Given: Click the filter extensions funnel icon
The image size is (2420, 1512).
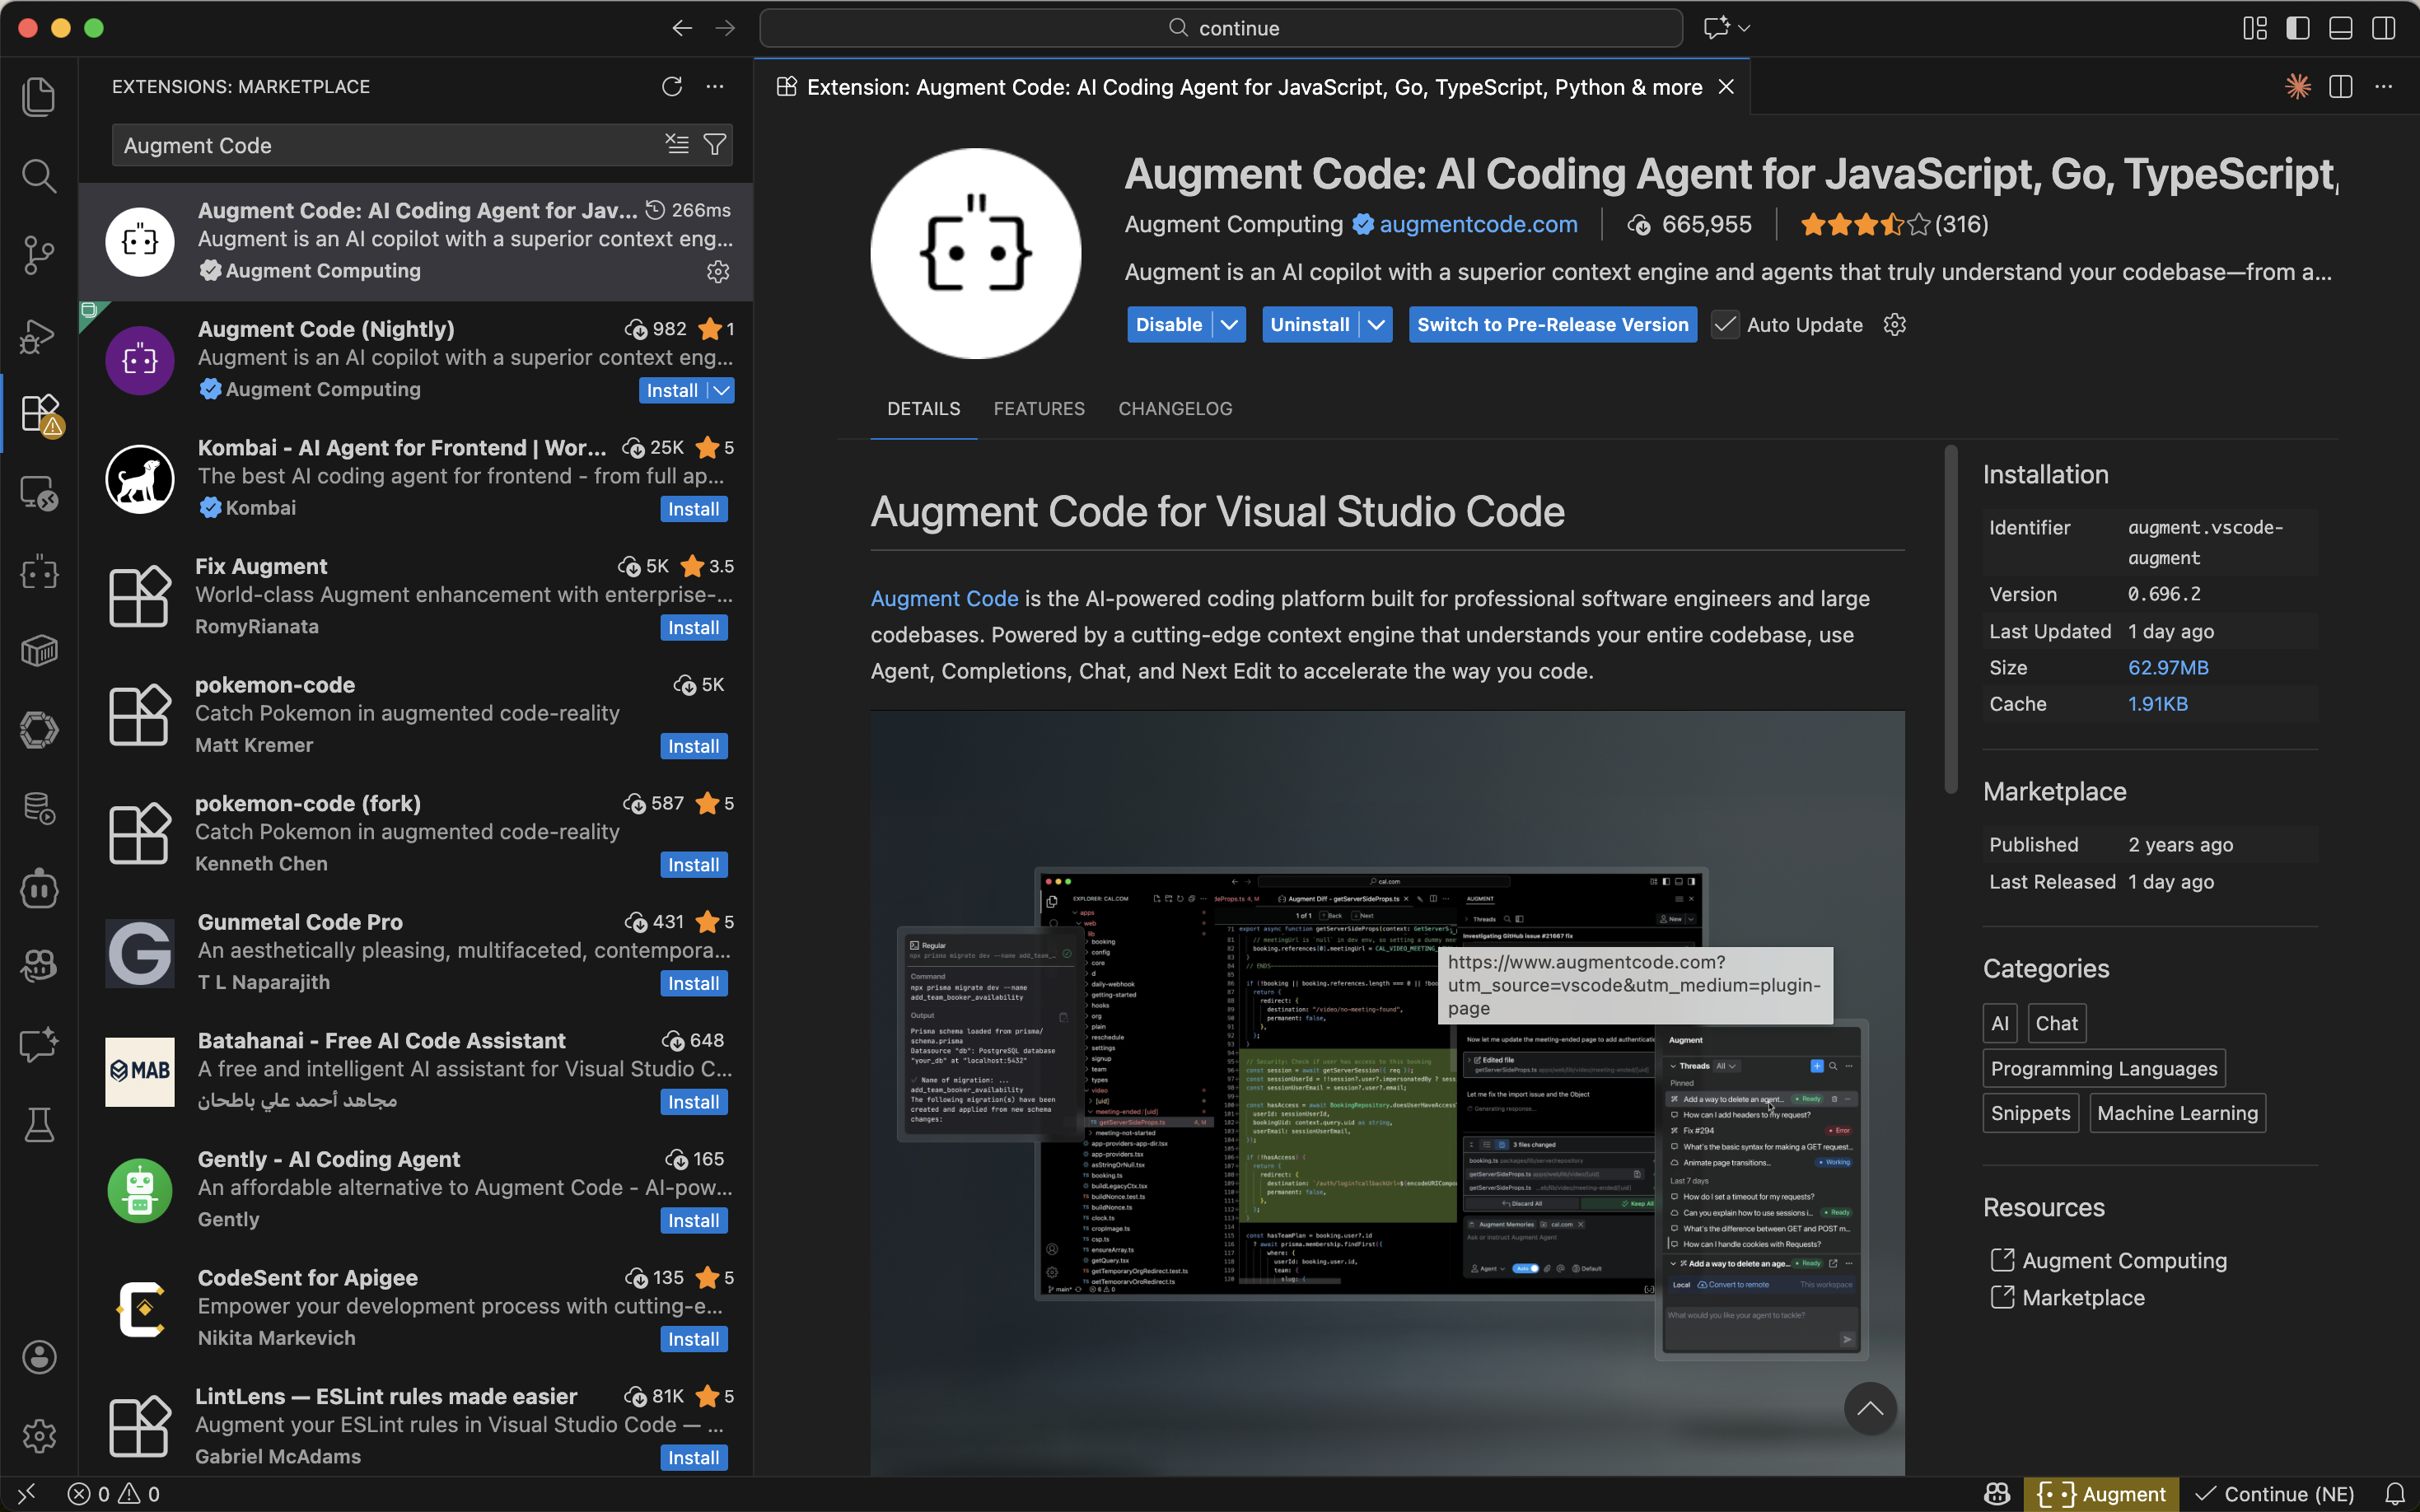Looking at the screenshot, I should point(715,145).
